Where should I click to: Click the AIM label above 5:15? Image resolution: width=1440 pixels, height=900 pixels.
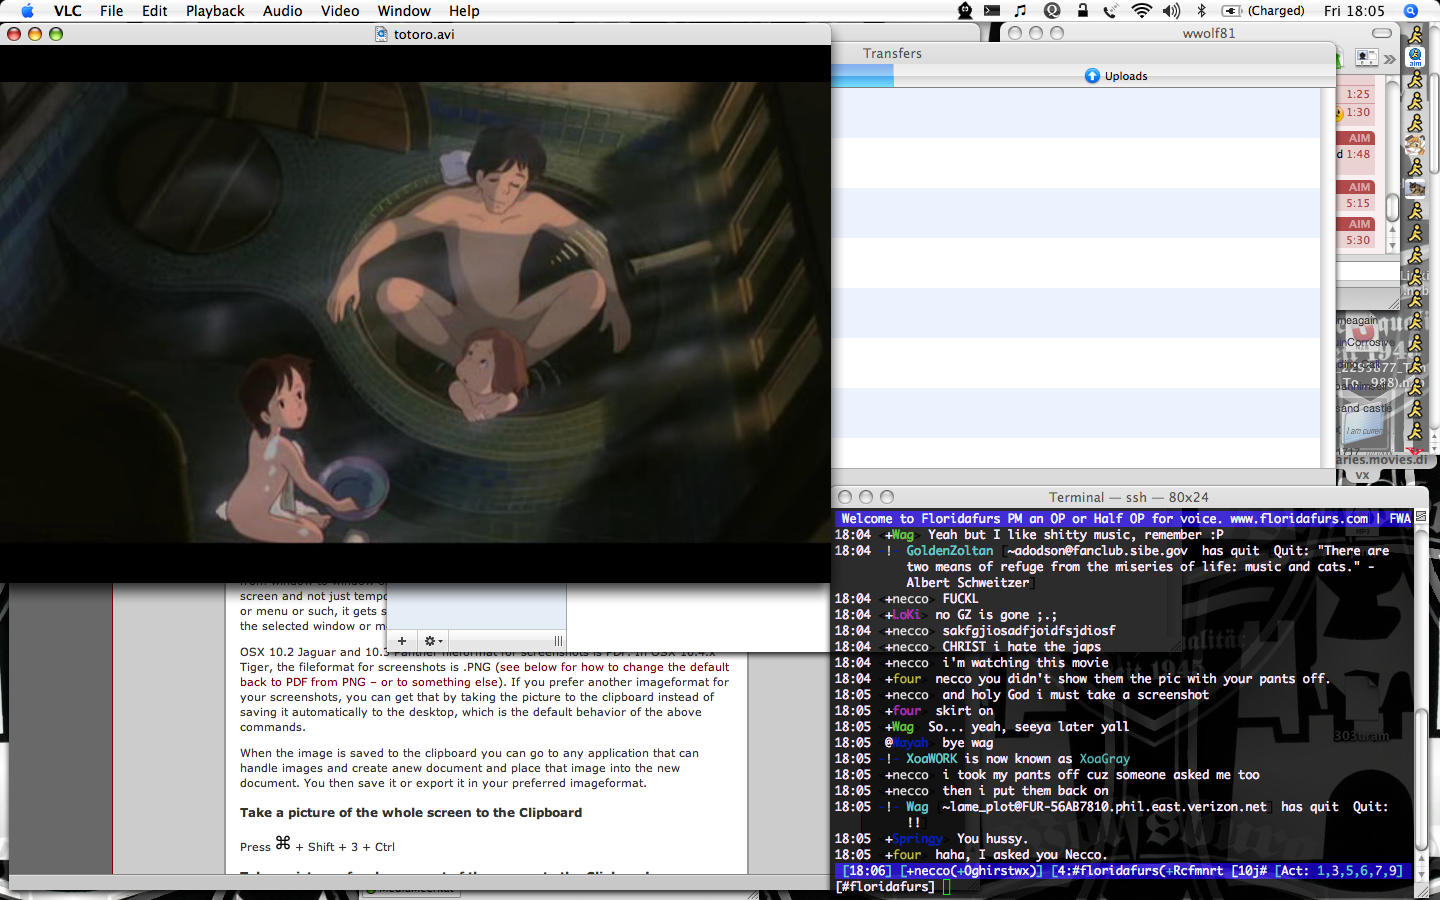[1359, 187]
